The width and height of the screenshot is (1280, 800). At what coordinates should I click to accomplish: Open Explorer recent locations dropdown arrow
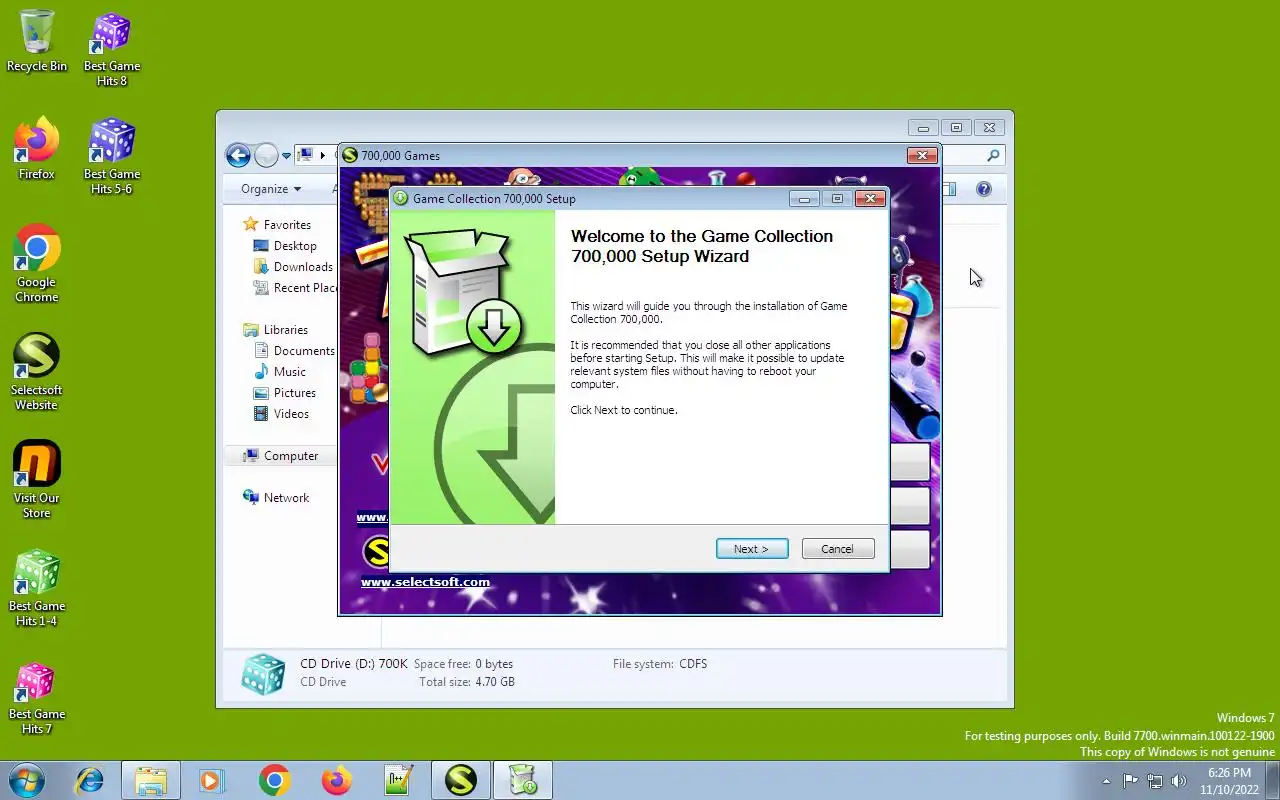pyautogui.click(x=286, y=156)
